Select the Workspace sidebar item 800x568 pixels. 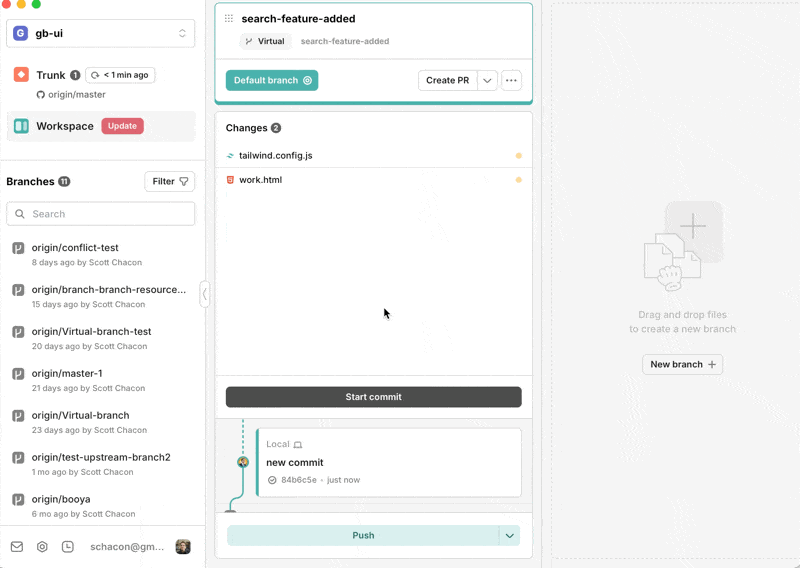pyautogui.click(x=65, y=126)
